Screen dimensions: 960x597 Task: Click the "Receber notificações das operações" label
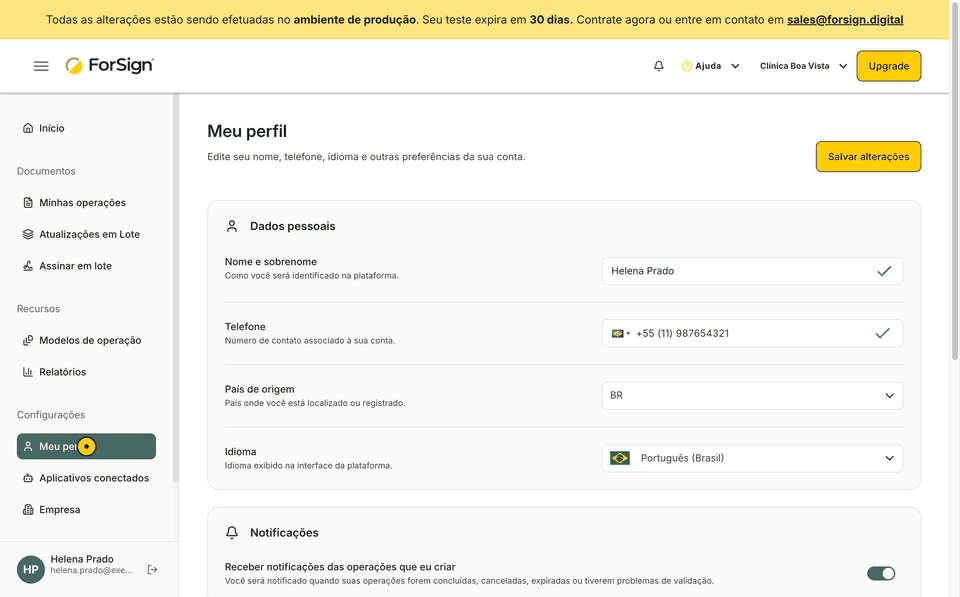click(x=340, y=567)
